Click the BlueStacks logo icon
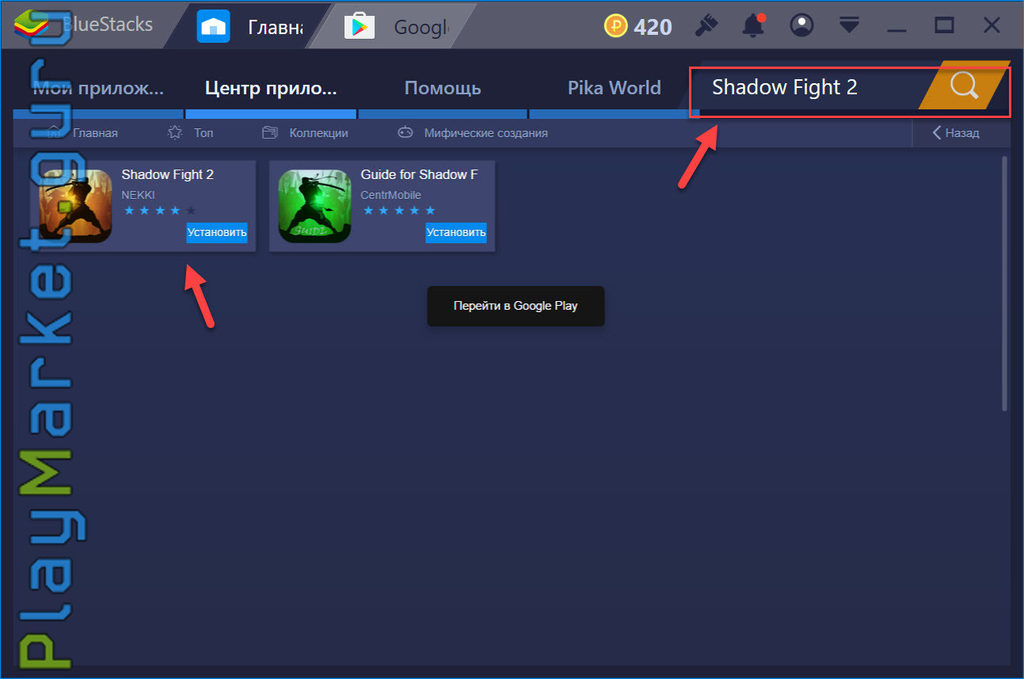The image size is (1024, 679). tap(31, 24)
